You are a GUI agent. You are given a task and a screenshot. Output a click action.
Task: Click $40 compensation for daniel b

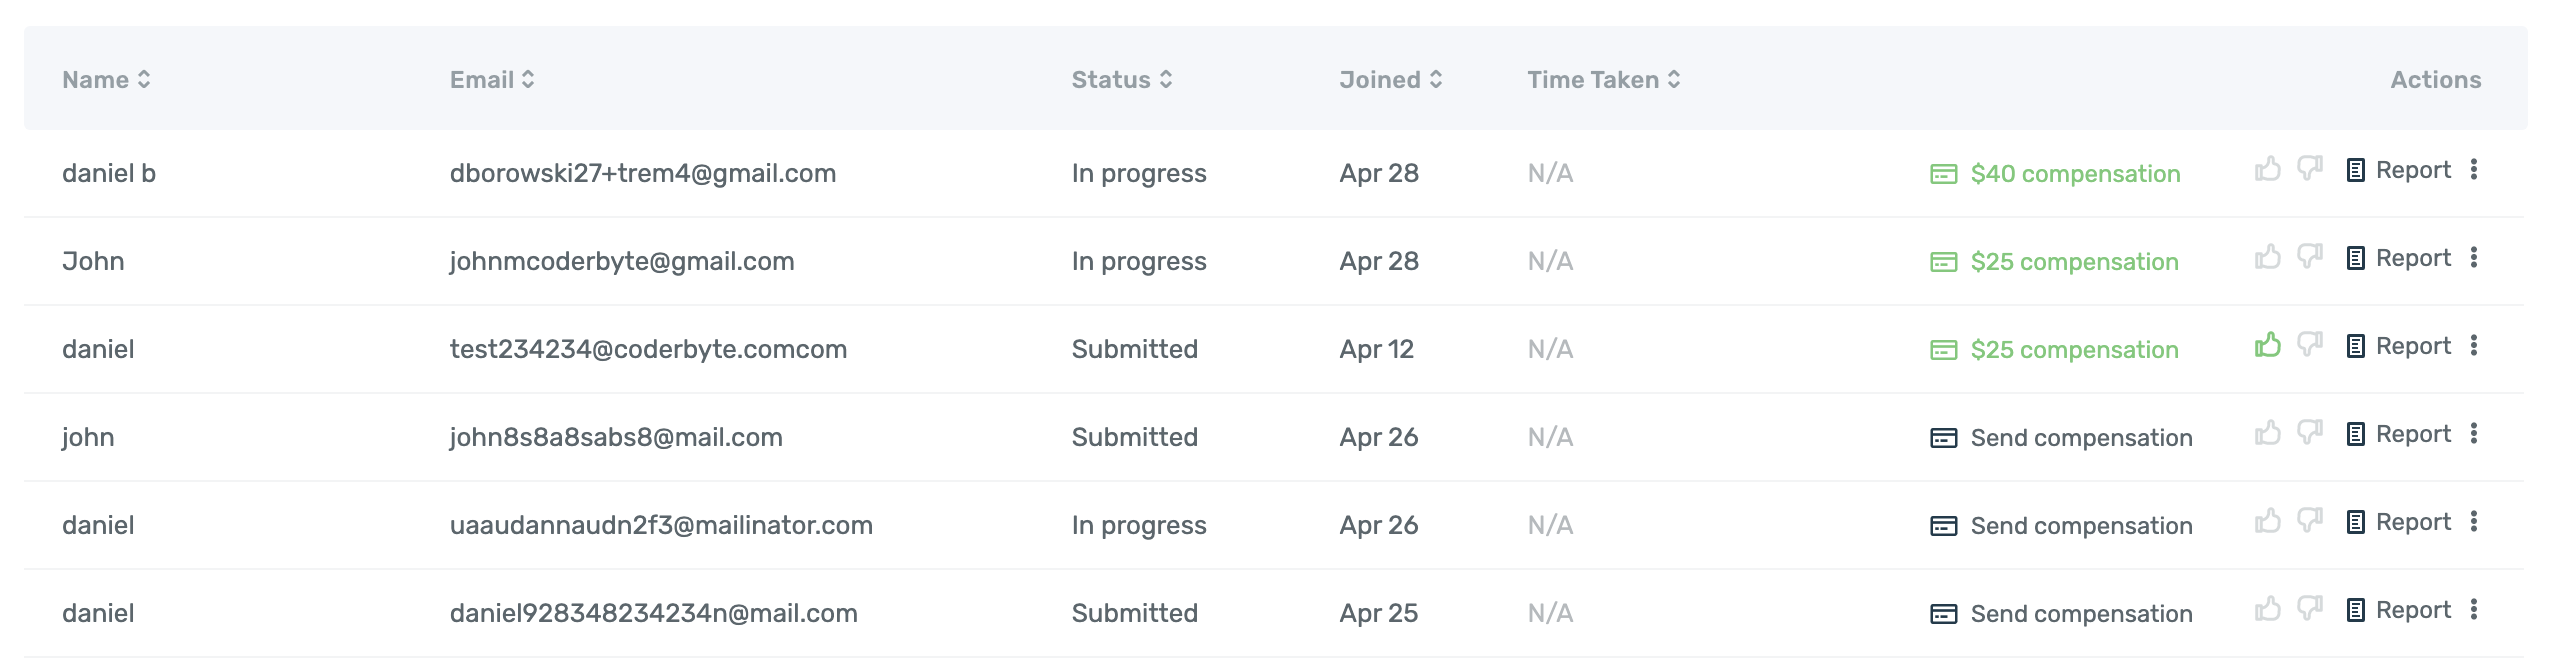click(x=2055, y=174)
